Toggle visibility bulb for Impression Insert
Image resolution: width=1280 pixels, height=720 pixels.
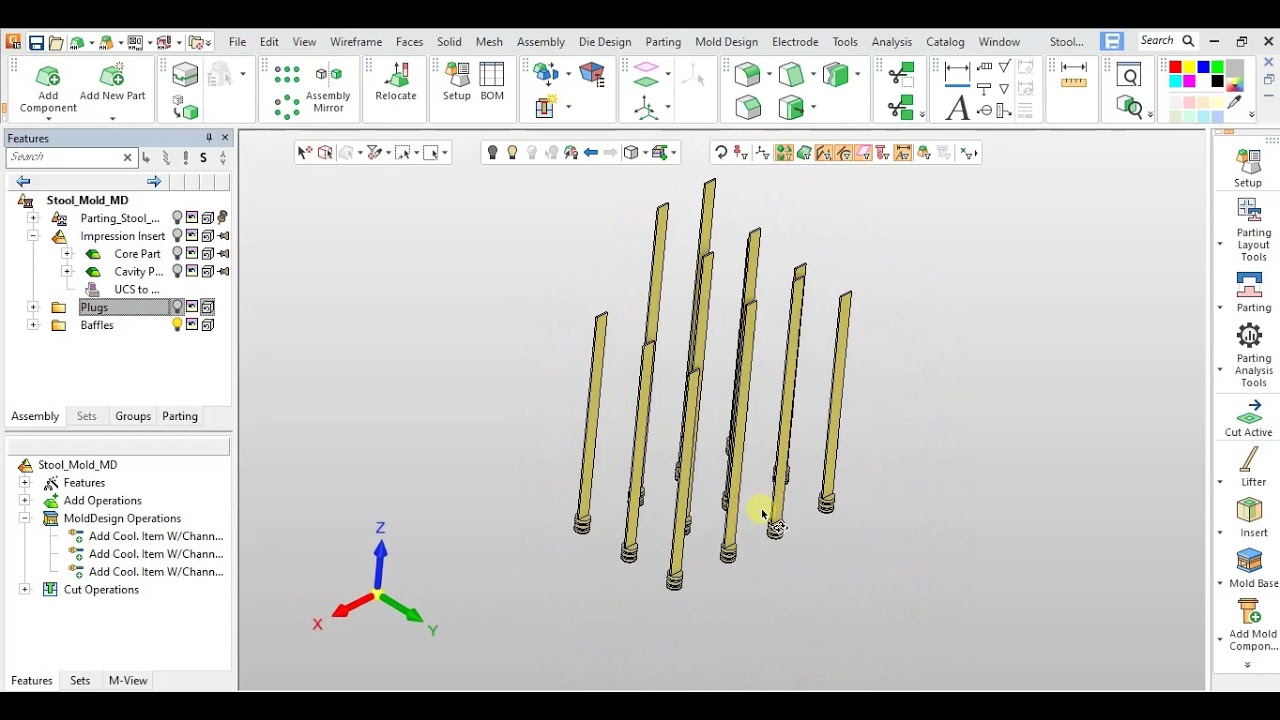tap(177, 236)
